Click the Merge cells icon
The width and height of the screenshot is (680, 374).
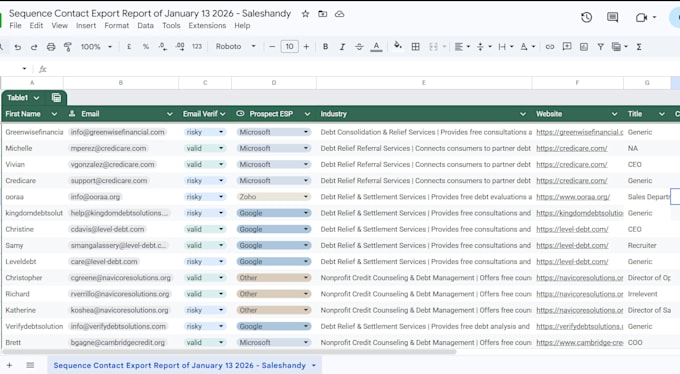[x=433, y=46]
